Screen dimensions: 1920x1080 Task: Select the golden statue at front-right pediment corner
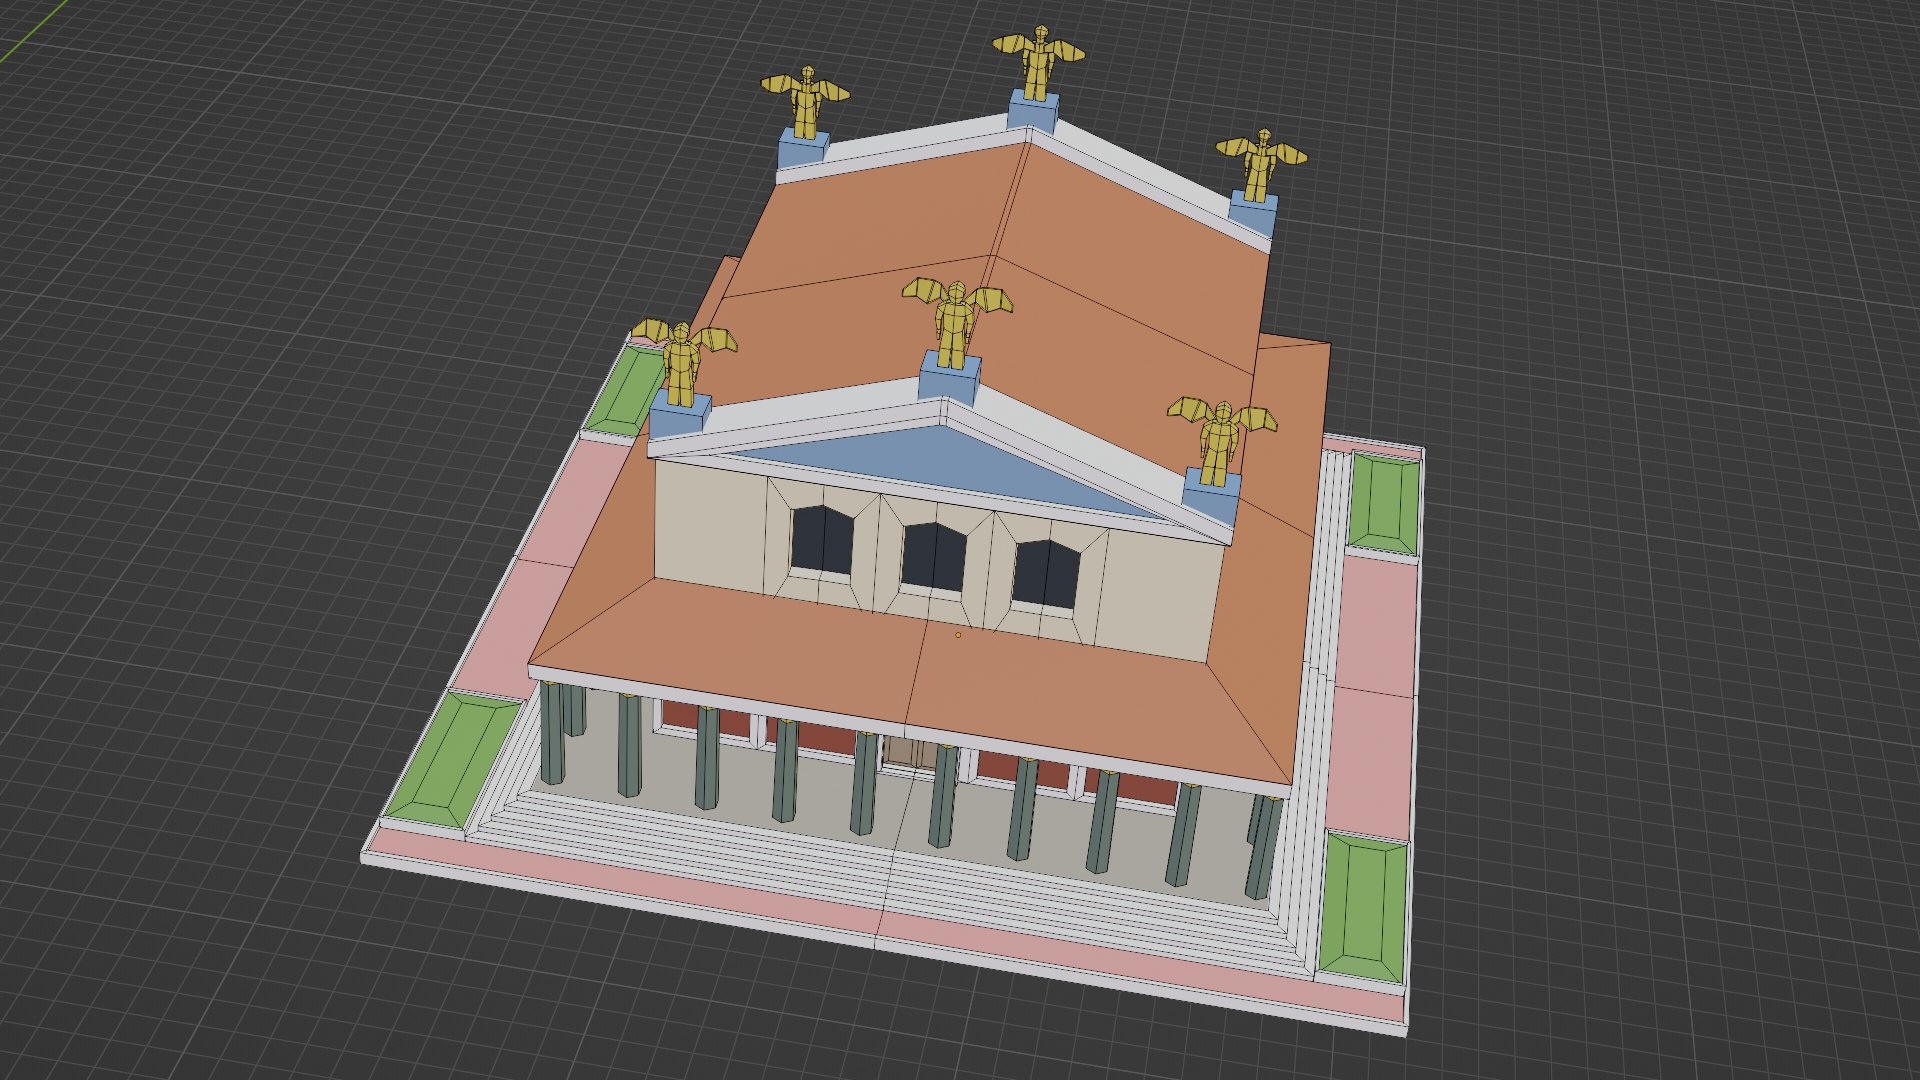point(1221,440)
